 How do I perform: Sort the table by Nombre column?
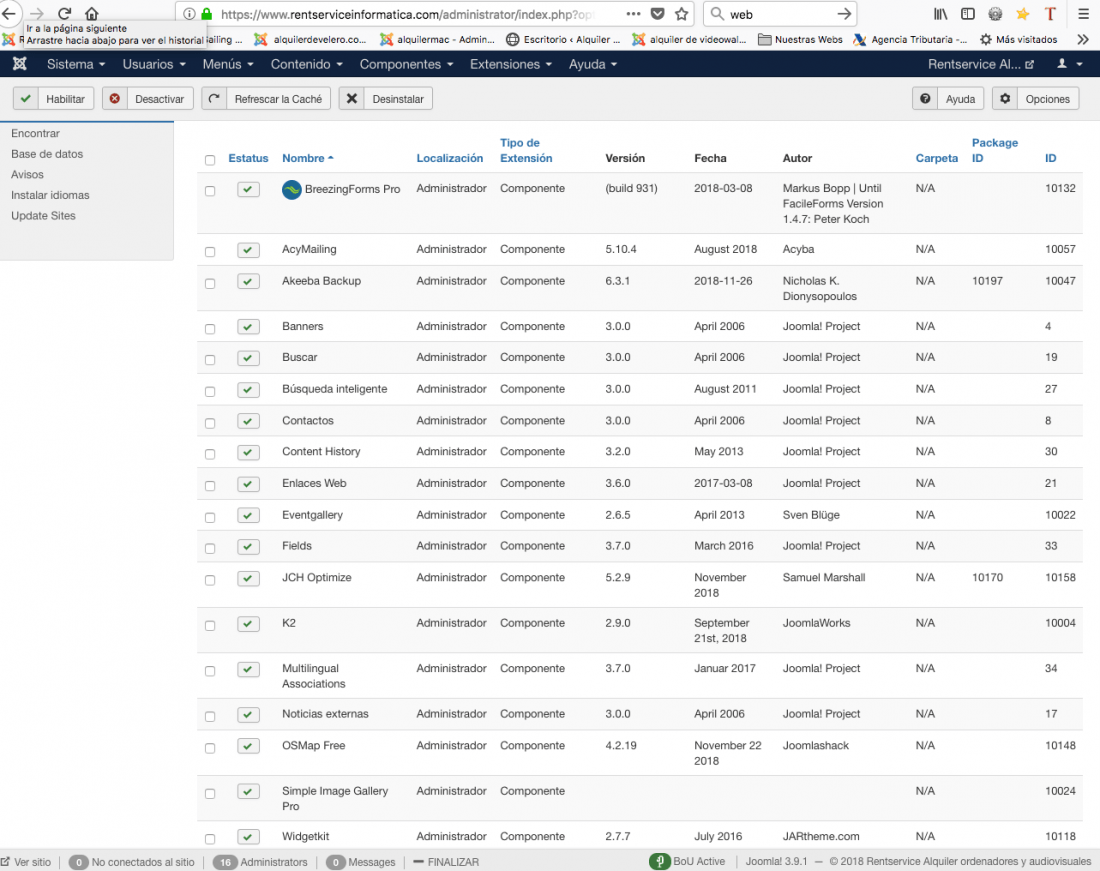(307, 158)
